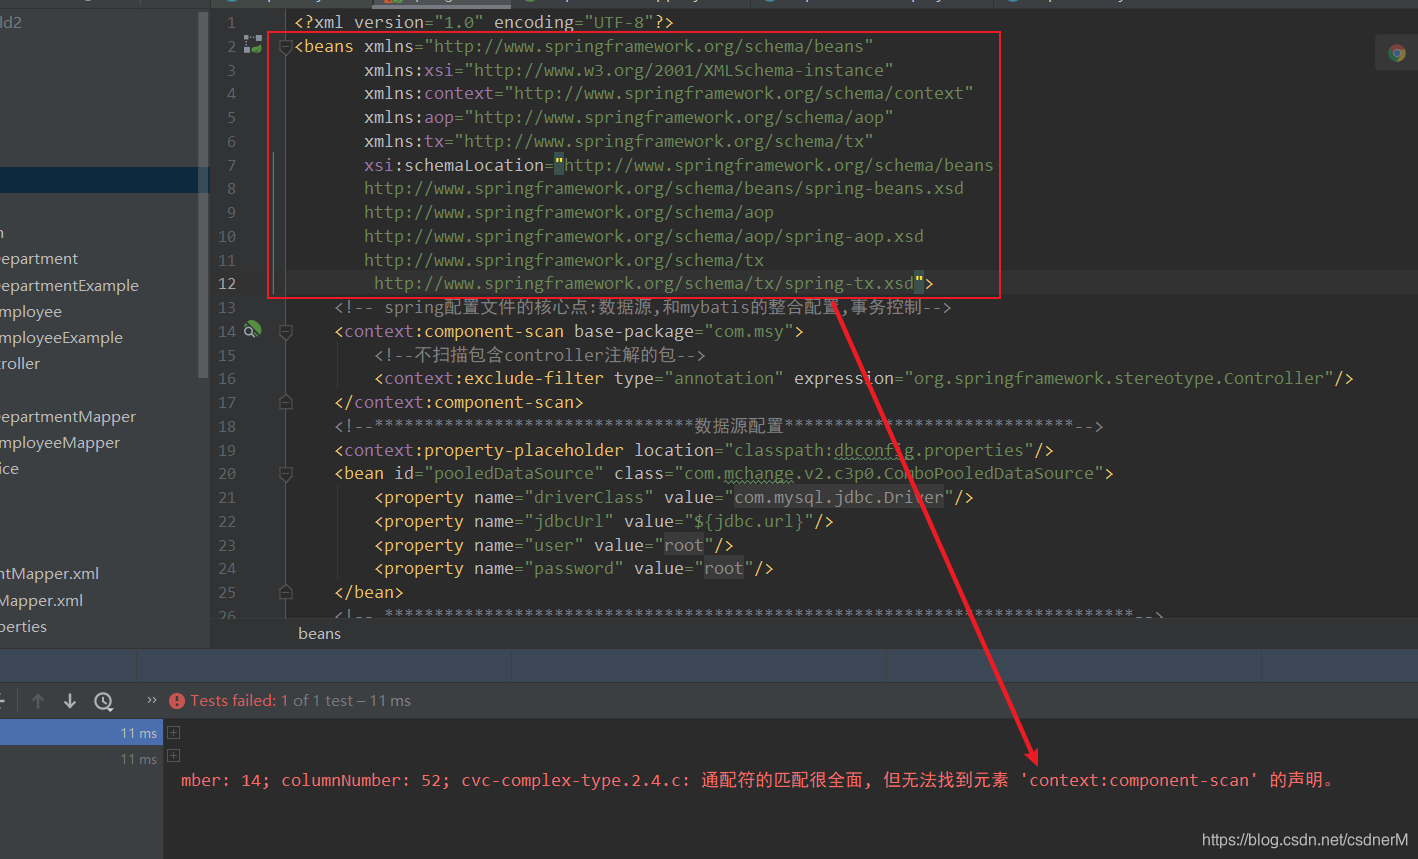Click the 'cvc-complex-type.2.4.c' error text
Image resolution: width=1418 pixels, height=859 pixels.
click(575, 780)
